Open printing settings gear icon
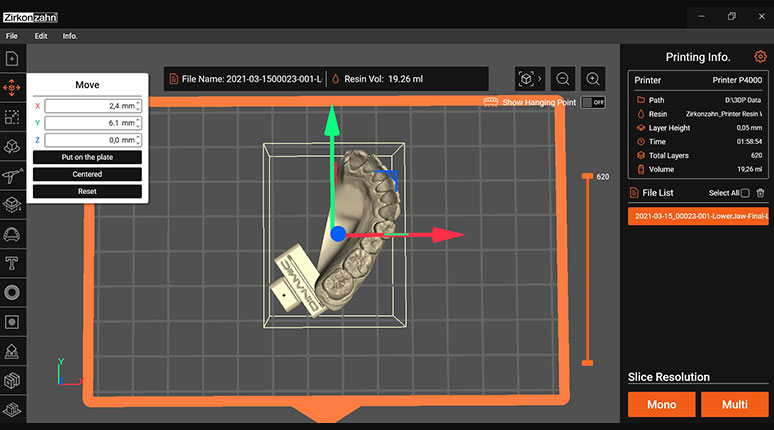Viewport: 774px width, 430px height. coord(760,57)
